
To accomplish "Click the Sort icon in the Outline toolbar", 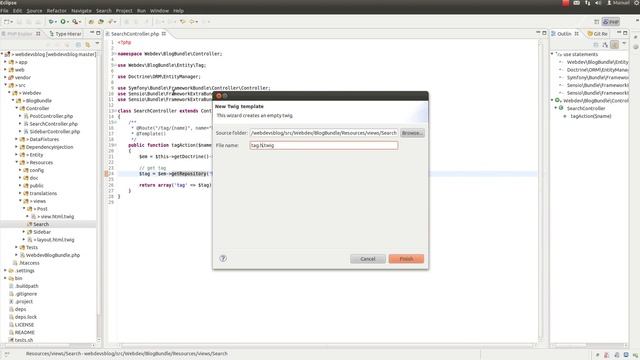I will click(x=605, y=44).
